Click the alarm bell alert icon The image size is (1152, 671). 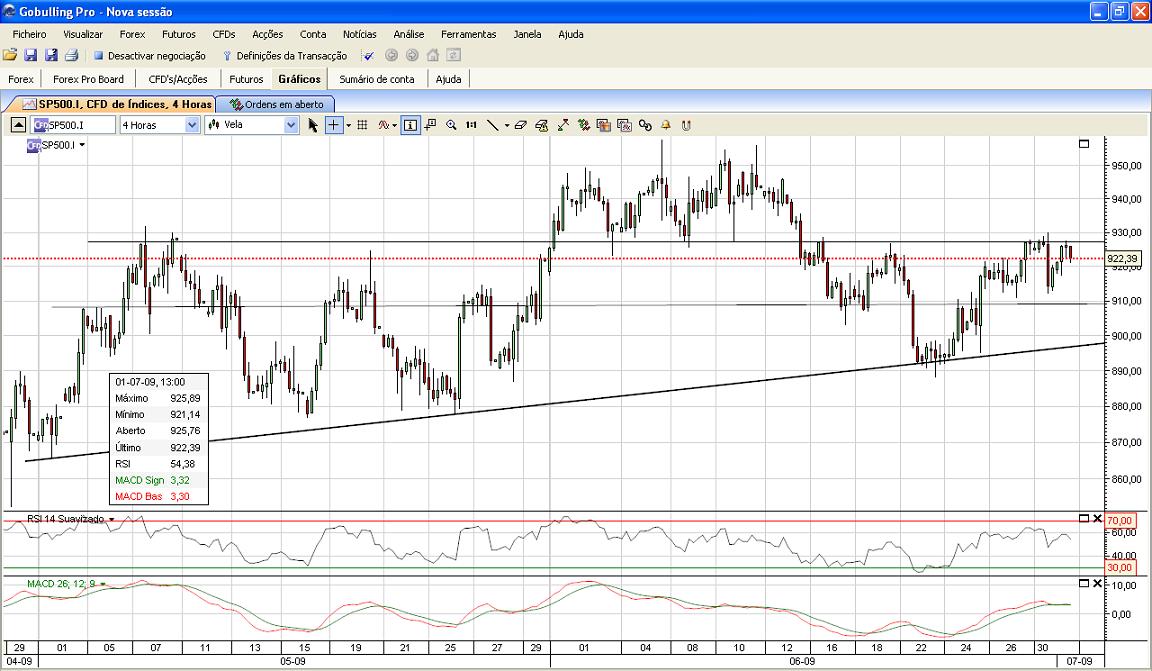(666, 125)
